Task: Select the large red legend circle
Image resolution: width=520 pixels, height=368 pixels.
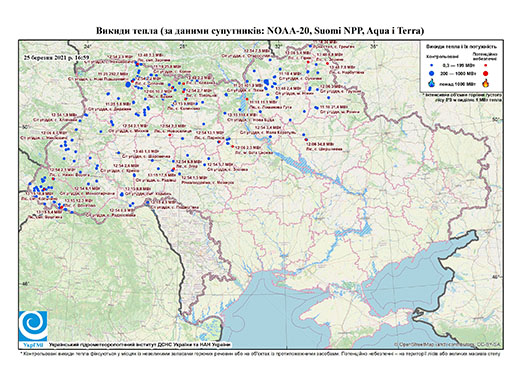Action: click(485, 73)
